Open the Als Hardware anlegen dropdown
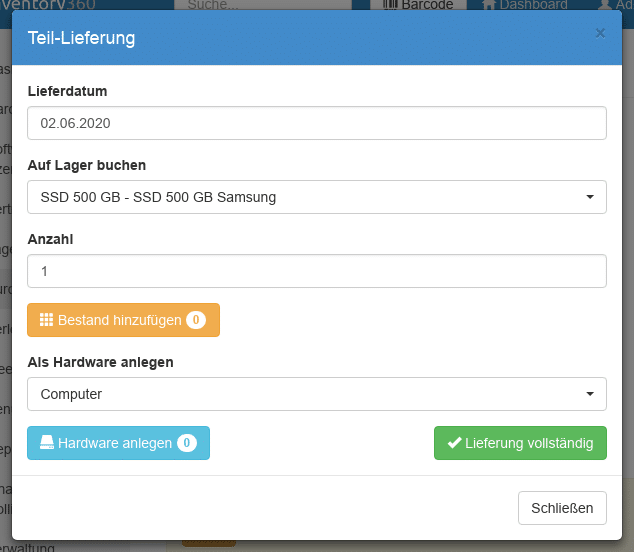 click(x=317, y=394)
